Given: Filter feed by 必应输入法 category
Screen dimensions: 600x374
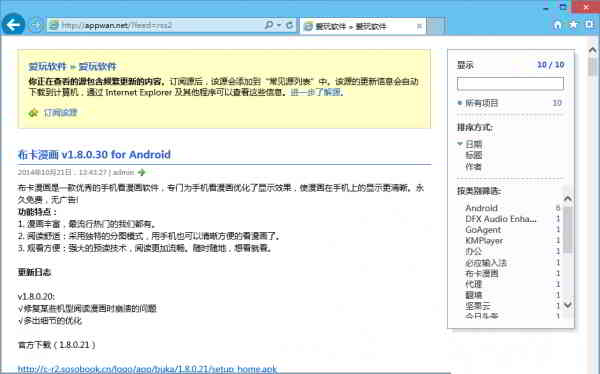Looking at the screenshot, I should click(x=486, y=263).
